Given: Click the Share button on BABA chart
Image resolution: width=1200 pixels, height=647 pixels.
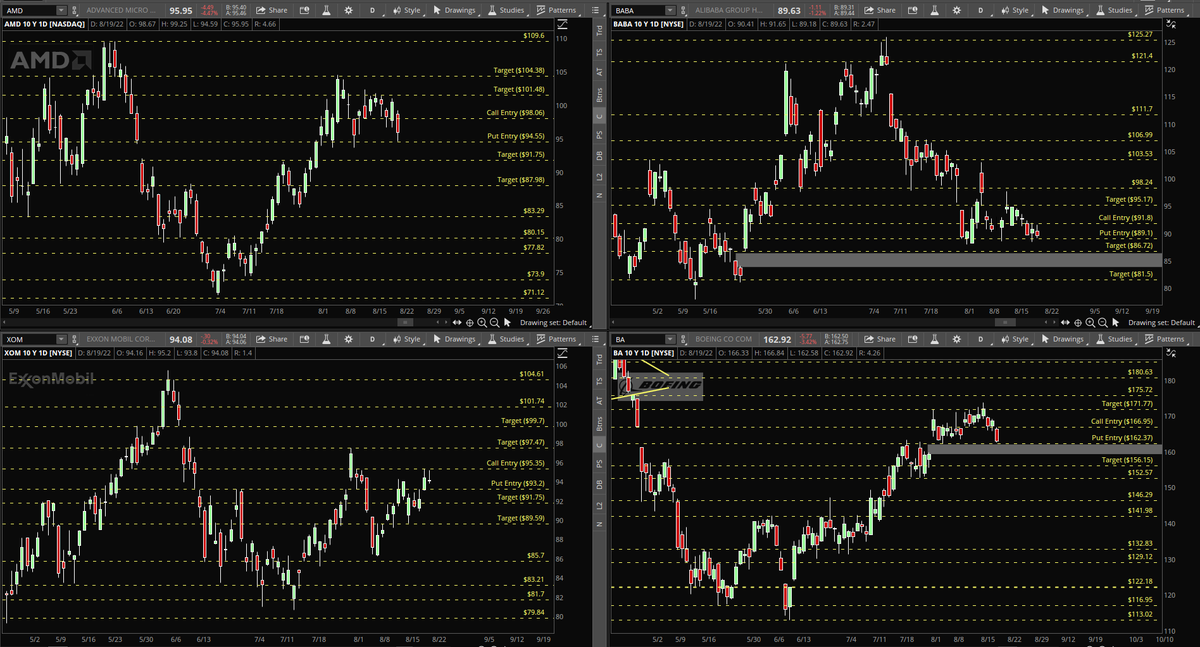Looking at the screenshot, I should pos(879,10).
